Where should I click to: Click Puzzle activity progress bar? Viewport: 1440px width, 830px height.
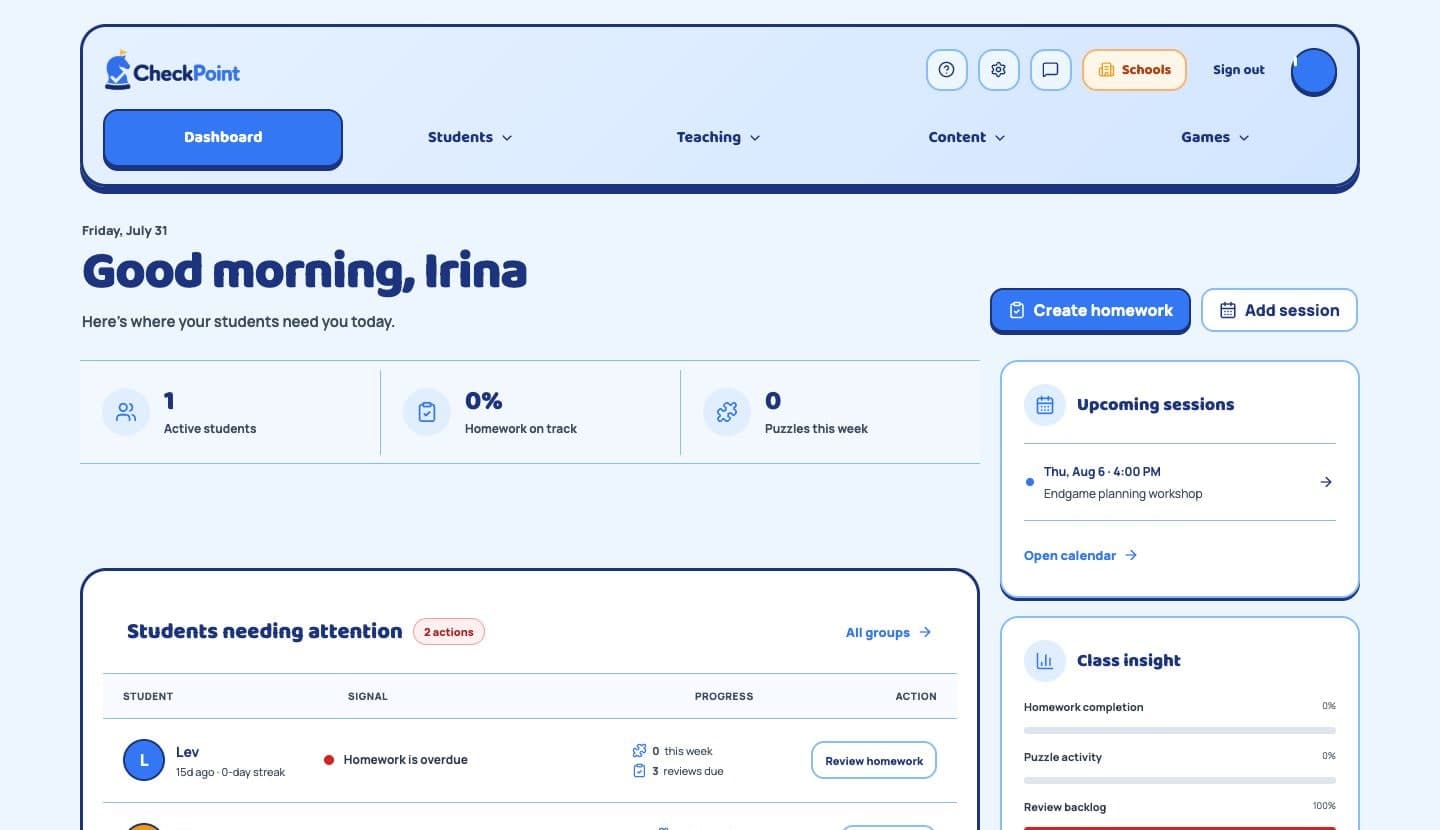click(1180, 780)
